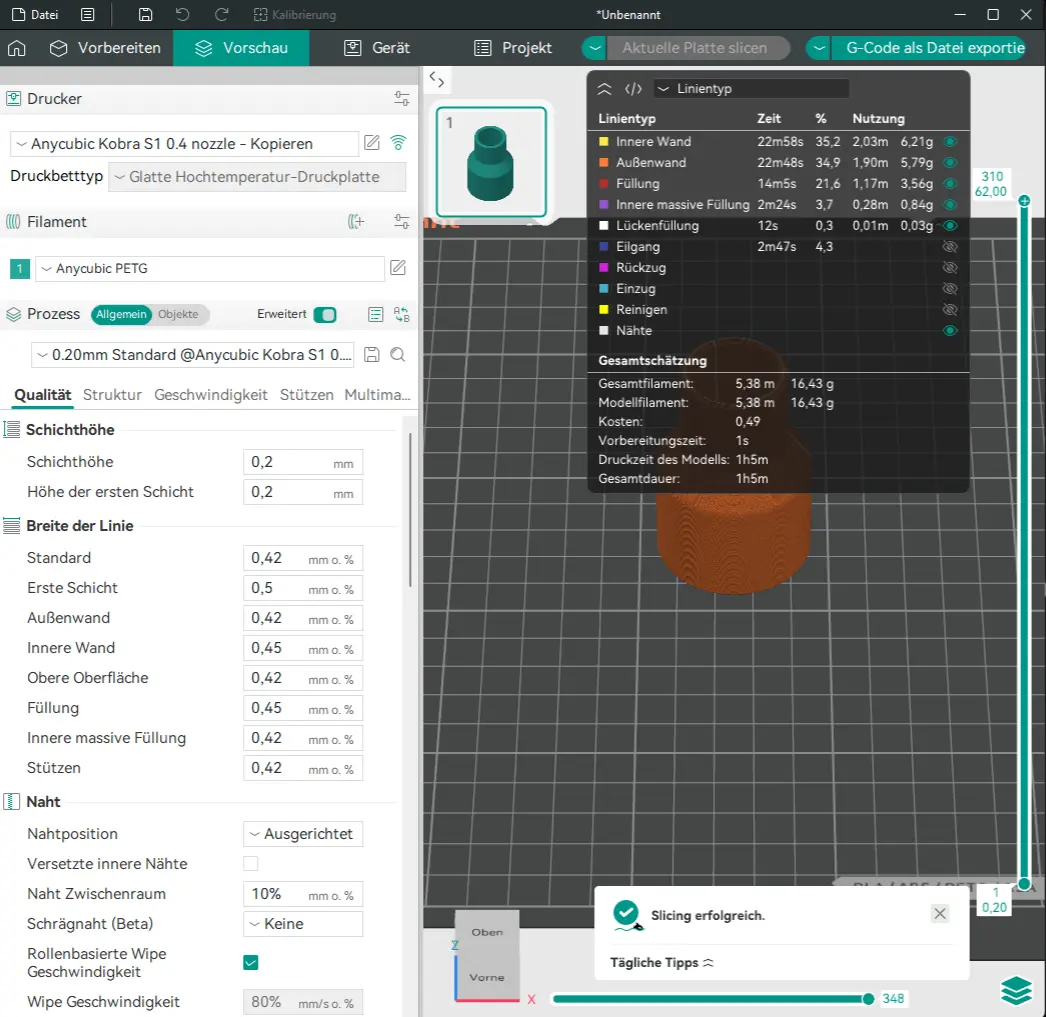Click G-Code als Datei exportieren button

(x=929, y=48)
